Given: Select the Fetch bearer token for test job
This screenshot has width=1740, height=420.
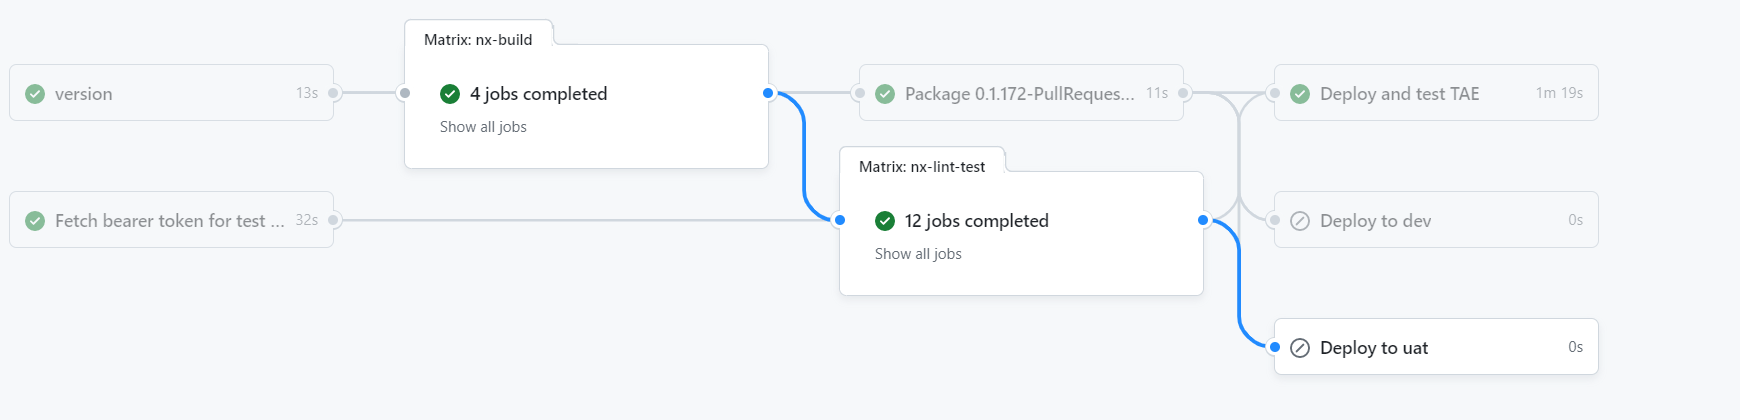Looking at the screenshot, I should pyautogui.click(x=171, y=220).
